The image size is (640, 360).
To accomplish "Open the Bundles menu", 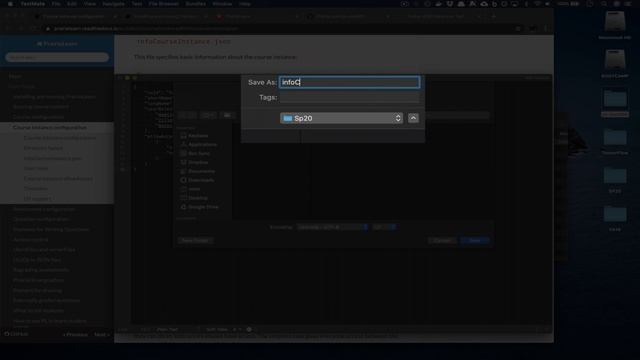I will pos(196,4).
